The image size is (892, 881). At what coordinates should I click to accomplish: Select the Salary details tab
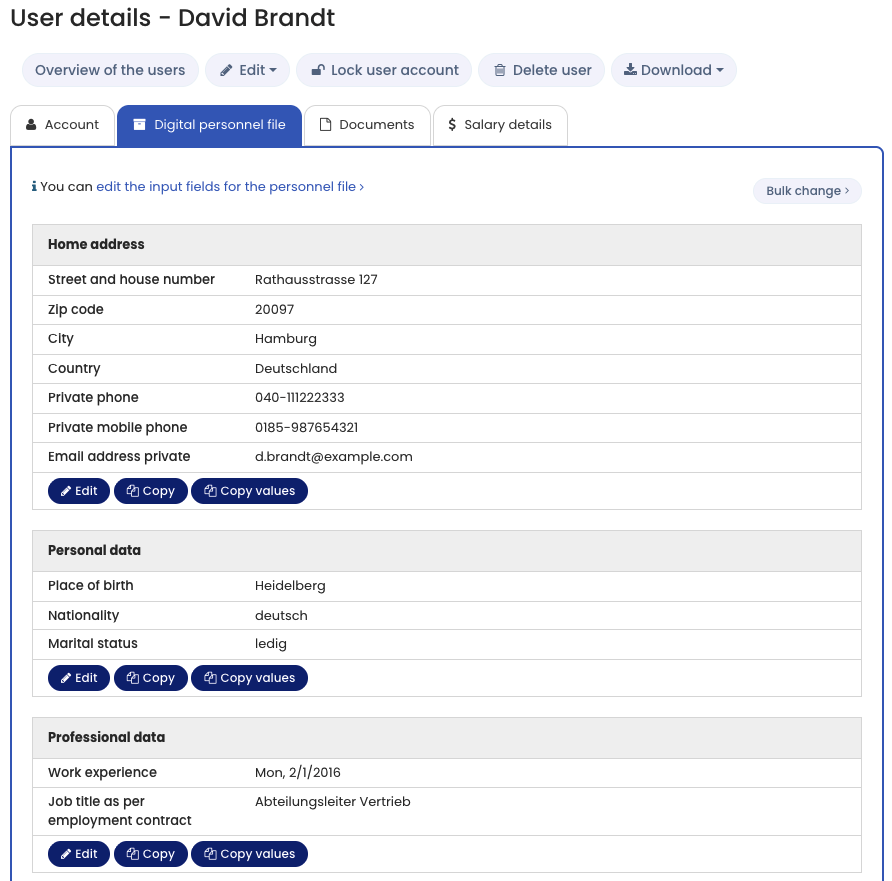[499, 125]
